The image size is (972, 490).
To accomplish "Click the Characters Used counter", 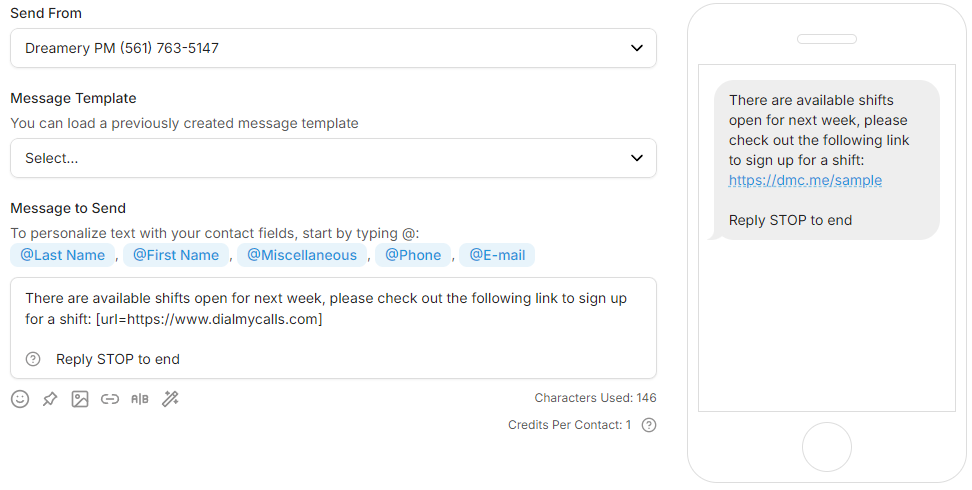I will 595,398.
